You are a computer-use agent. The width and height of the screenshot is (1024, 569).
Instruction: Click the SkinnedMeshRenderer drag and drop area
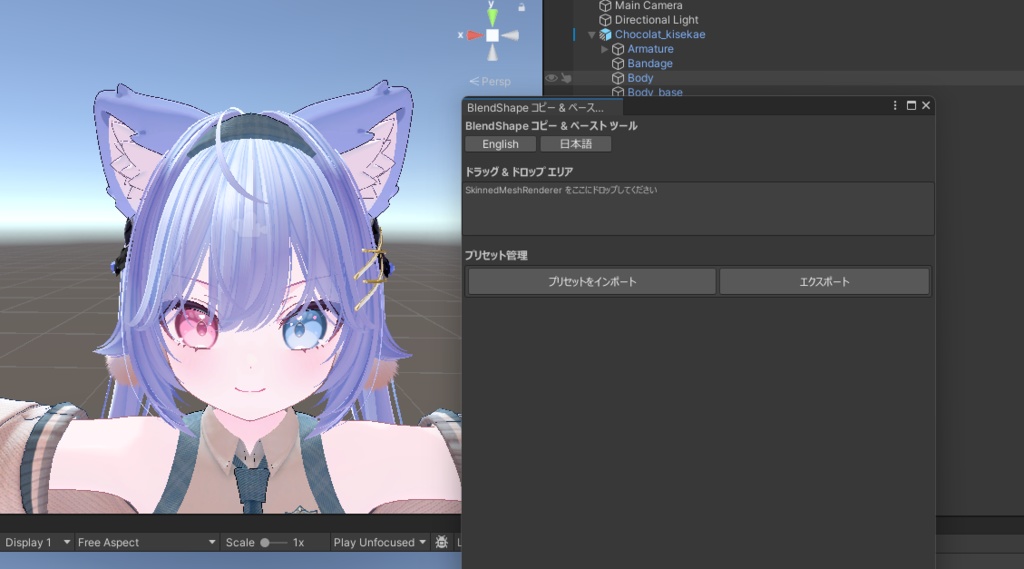[698, 208]
